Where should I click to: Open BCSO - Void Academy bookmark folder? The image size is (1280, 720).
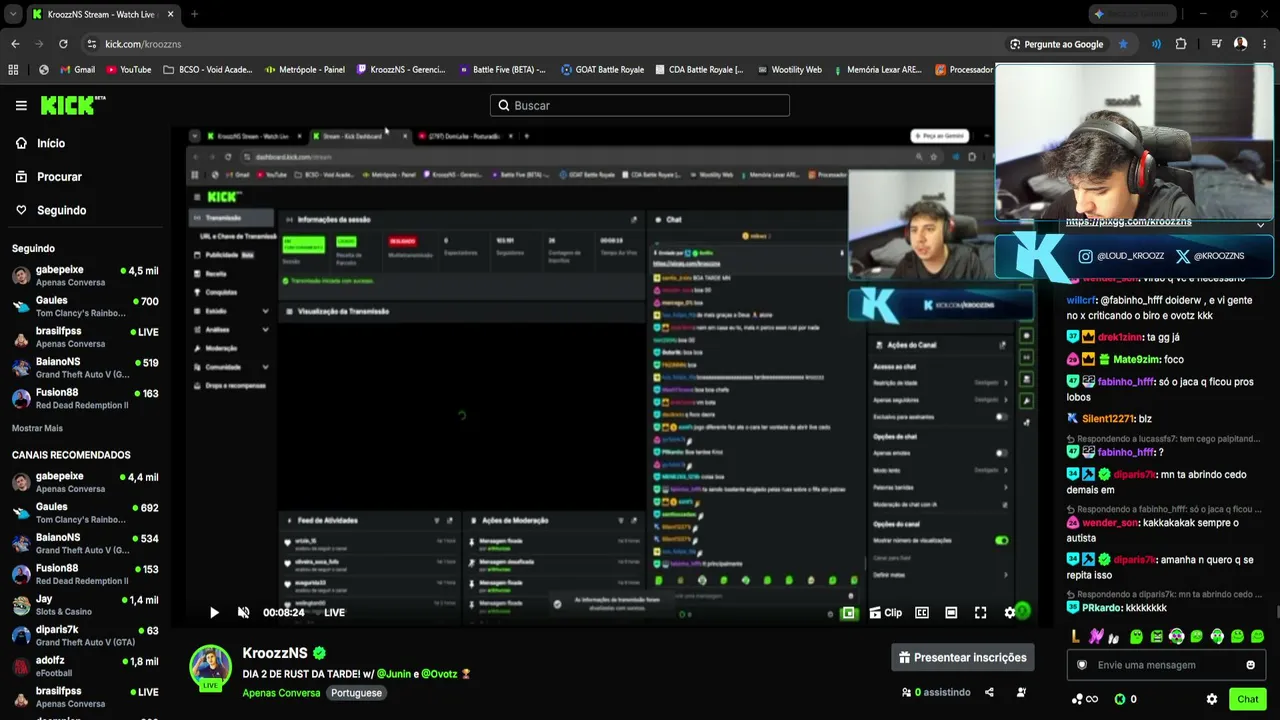(x=208, y=70)
